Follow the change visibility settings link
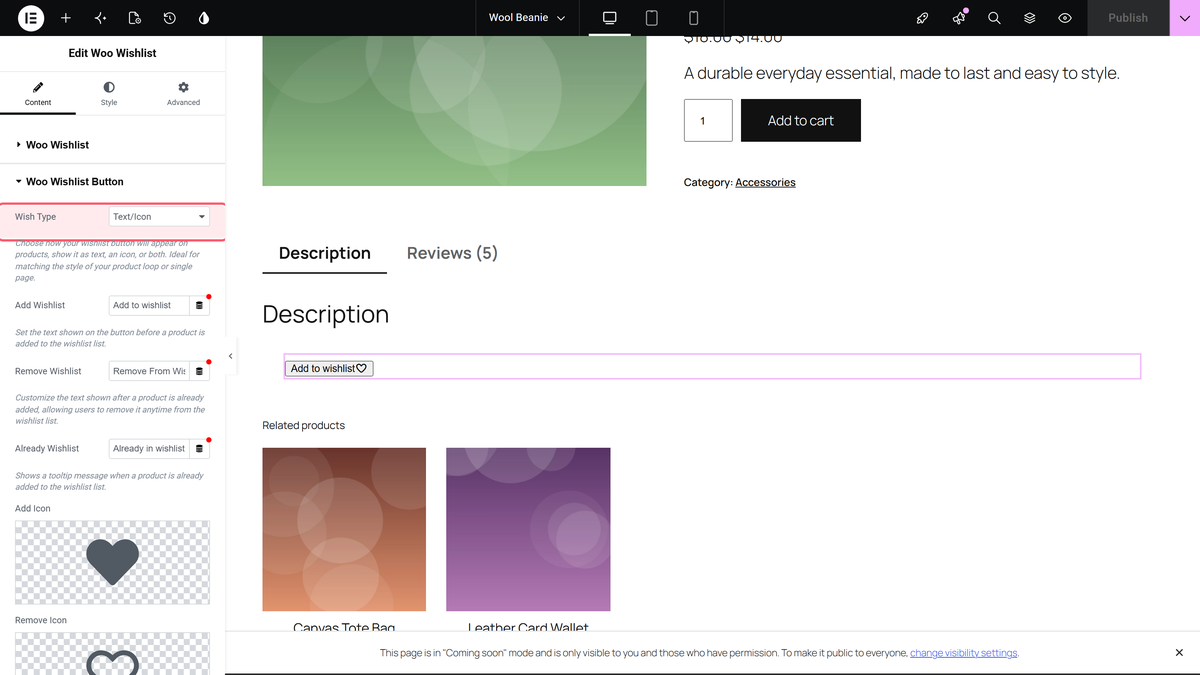 point(964,653)
